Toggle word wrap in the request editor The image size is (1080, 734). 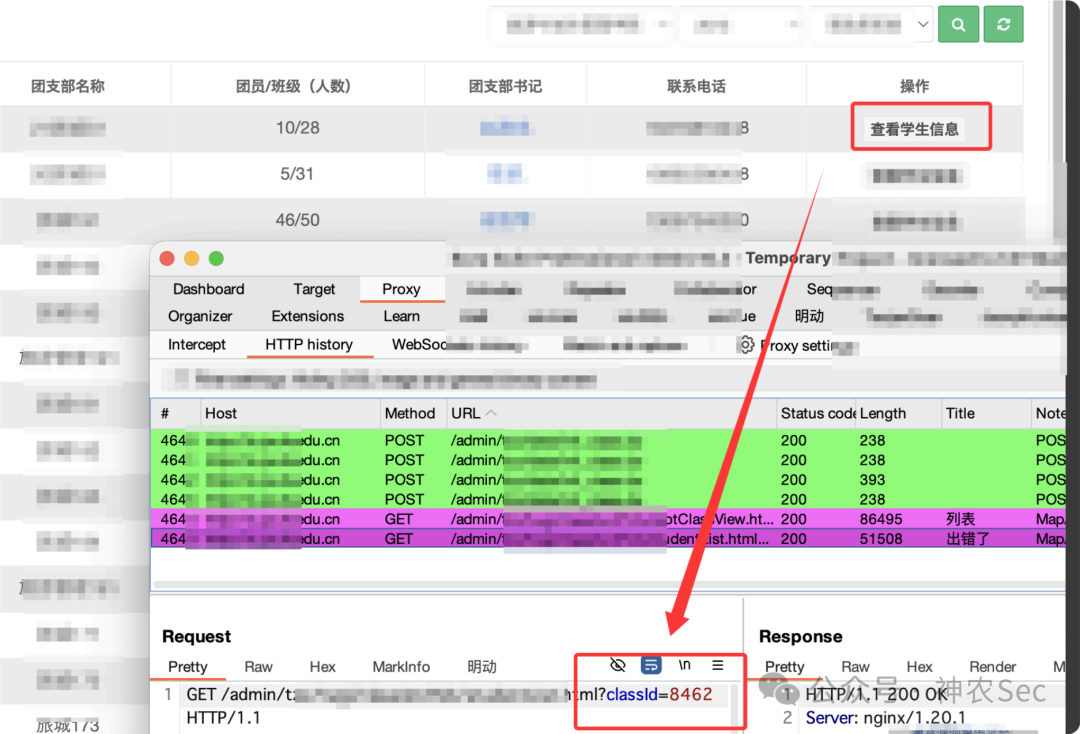point(651,664)
